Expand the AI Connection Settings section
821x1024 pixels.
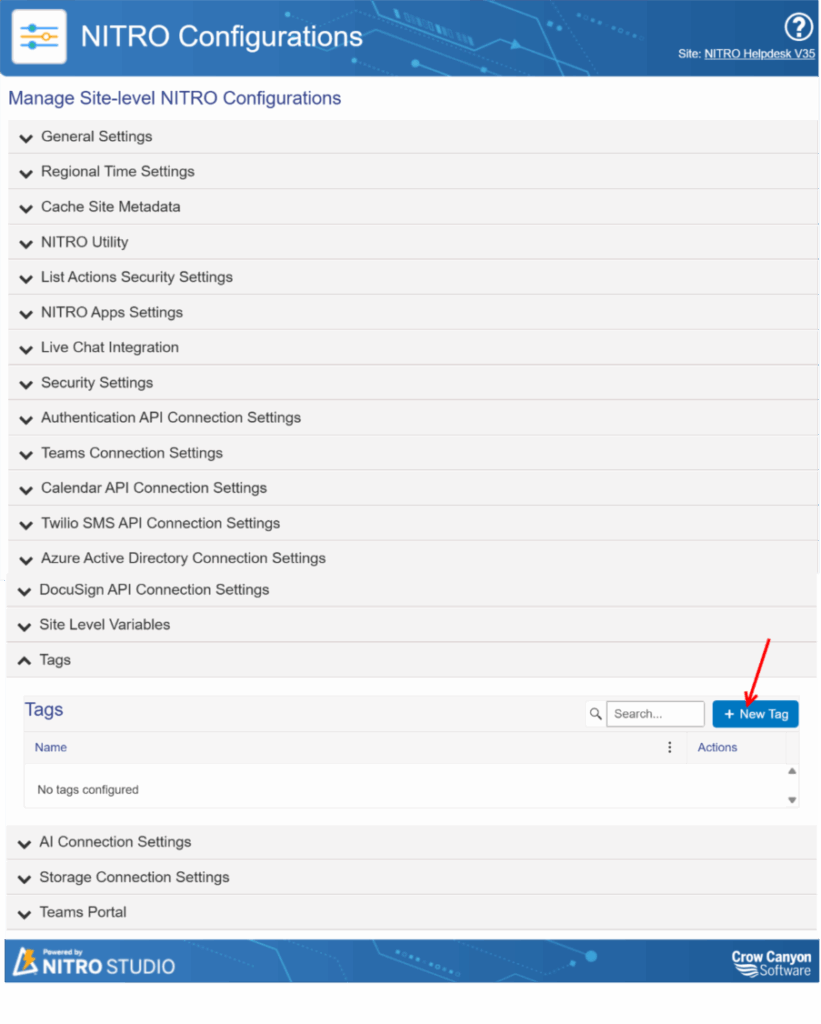click(x=114, y=842)
